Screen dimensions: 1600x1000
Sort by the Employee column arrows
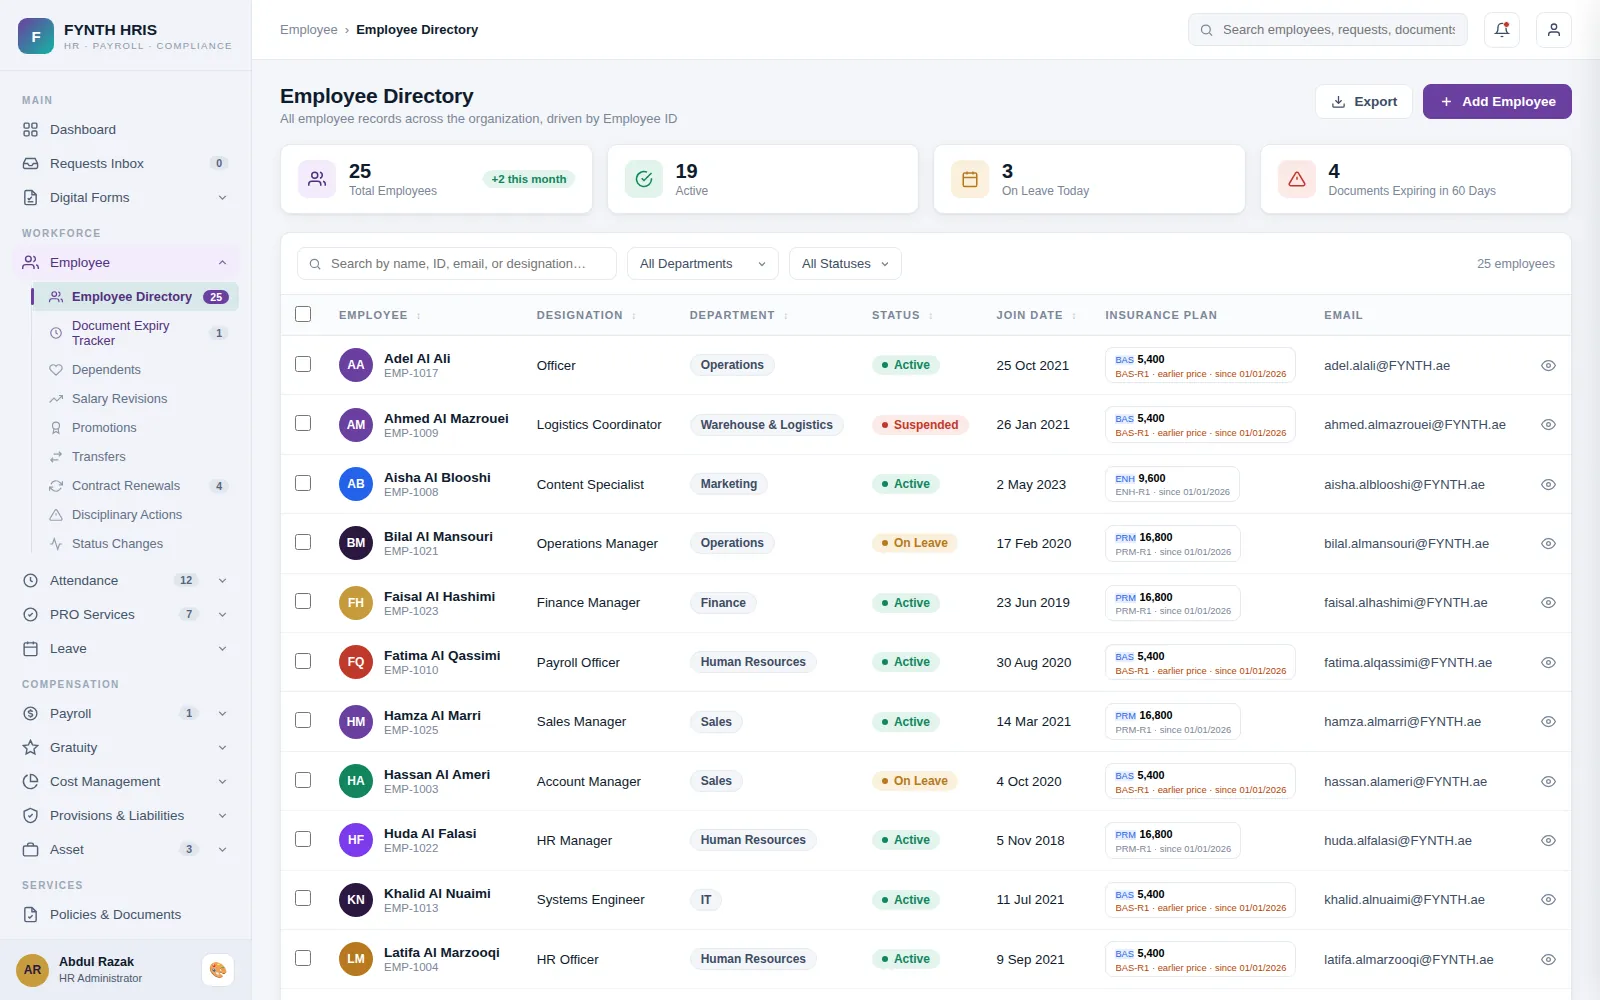(x=419, y=316)
